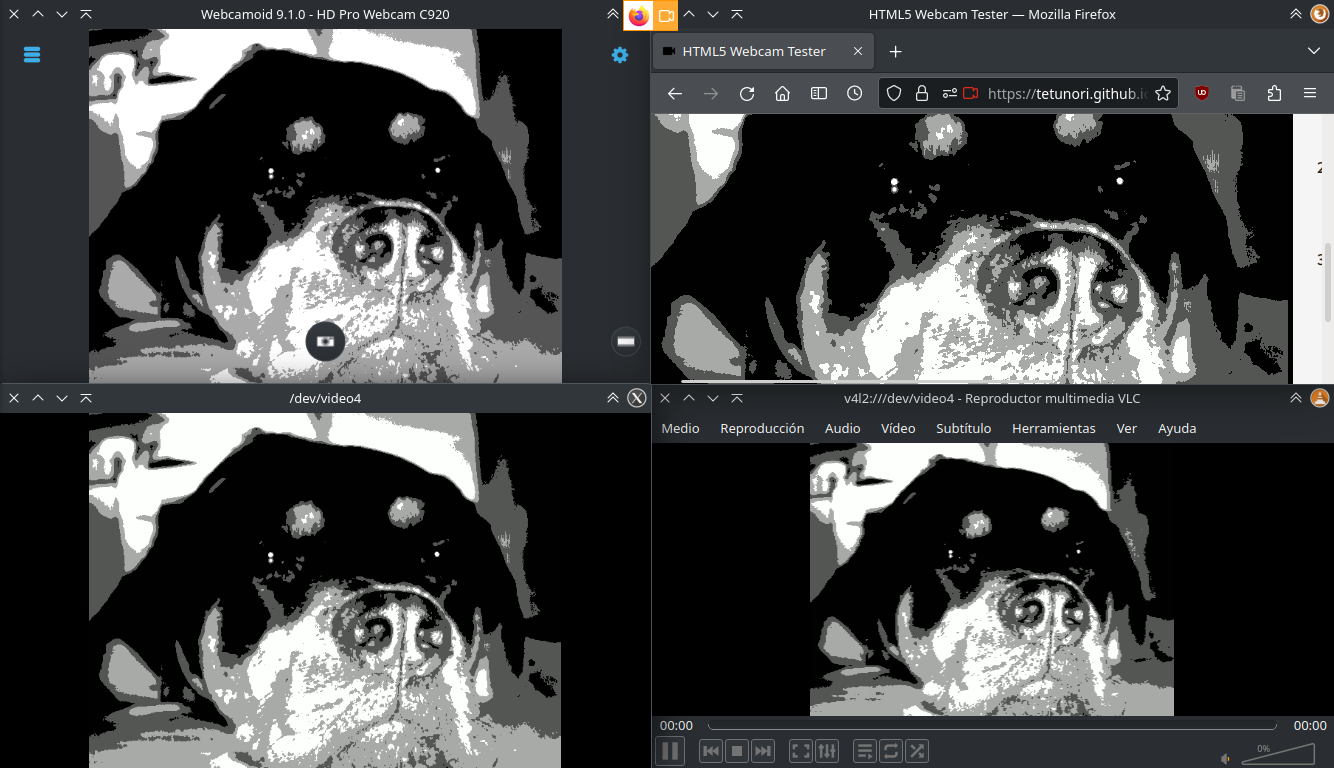Reload the Firefox page
This screenshot has height=768, width=1334.
pos(747,93)
